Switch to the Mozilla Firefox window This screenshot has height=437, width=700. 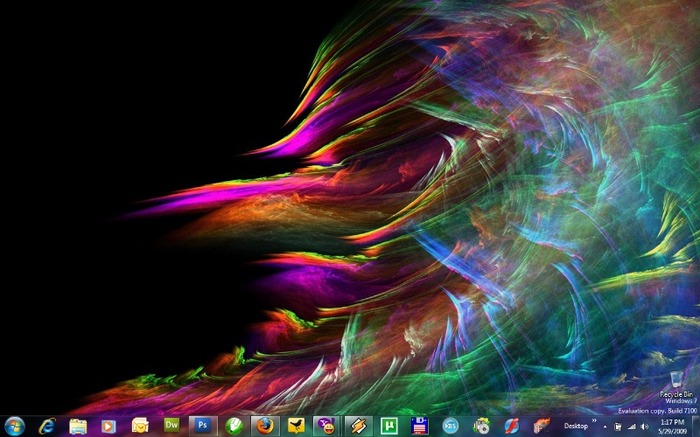(x=264, y=426)
